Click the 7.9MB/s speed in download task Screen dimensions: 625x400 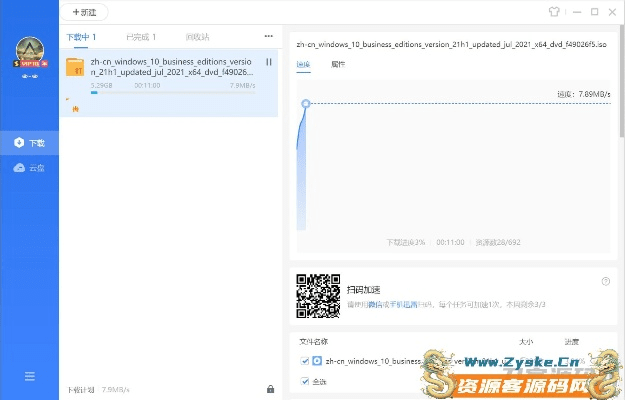click(x=242, y=85)
